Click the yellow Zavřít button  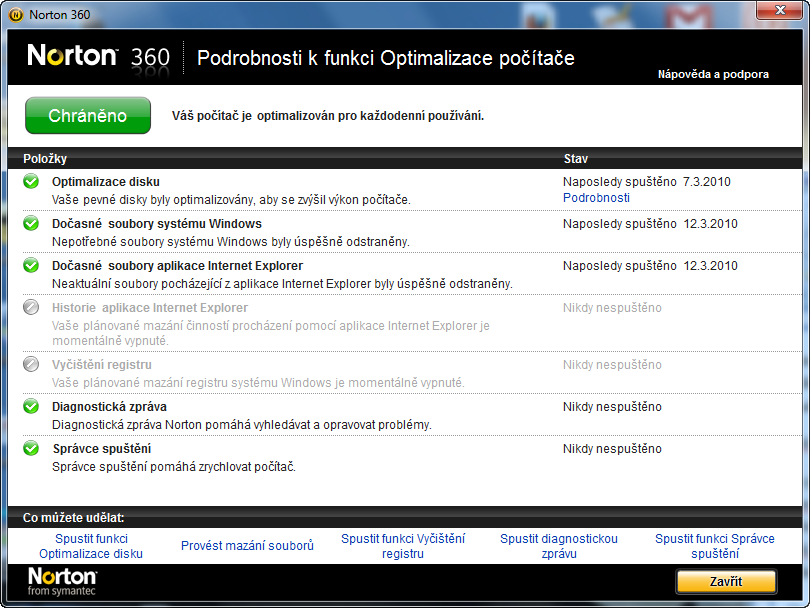point(726,582)
